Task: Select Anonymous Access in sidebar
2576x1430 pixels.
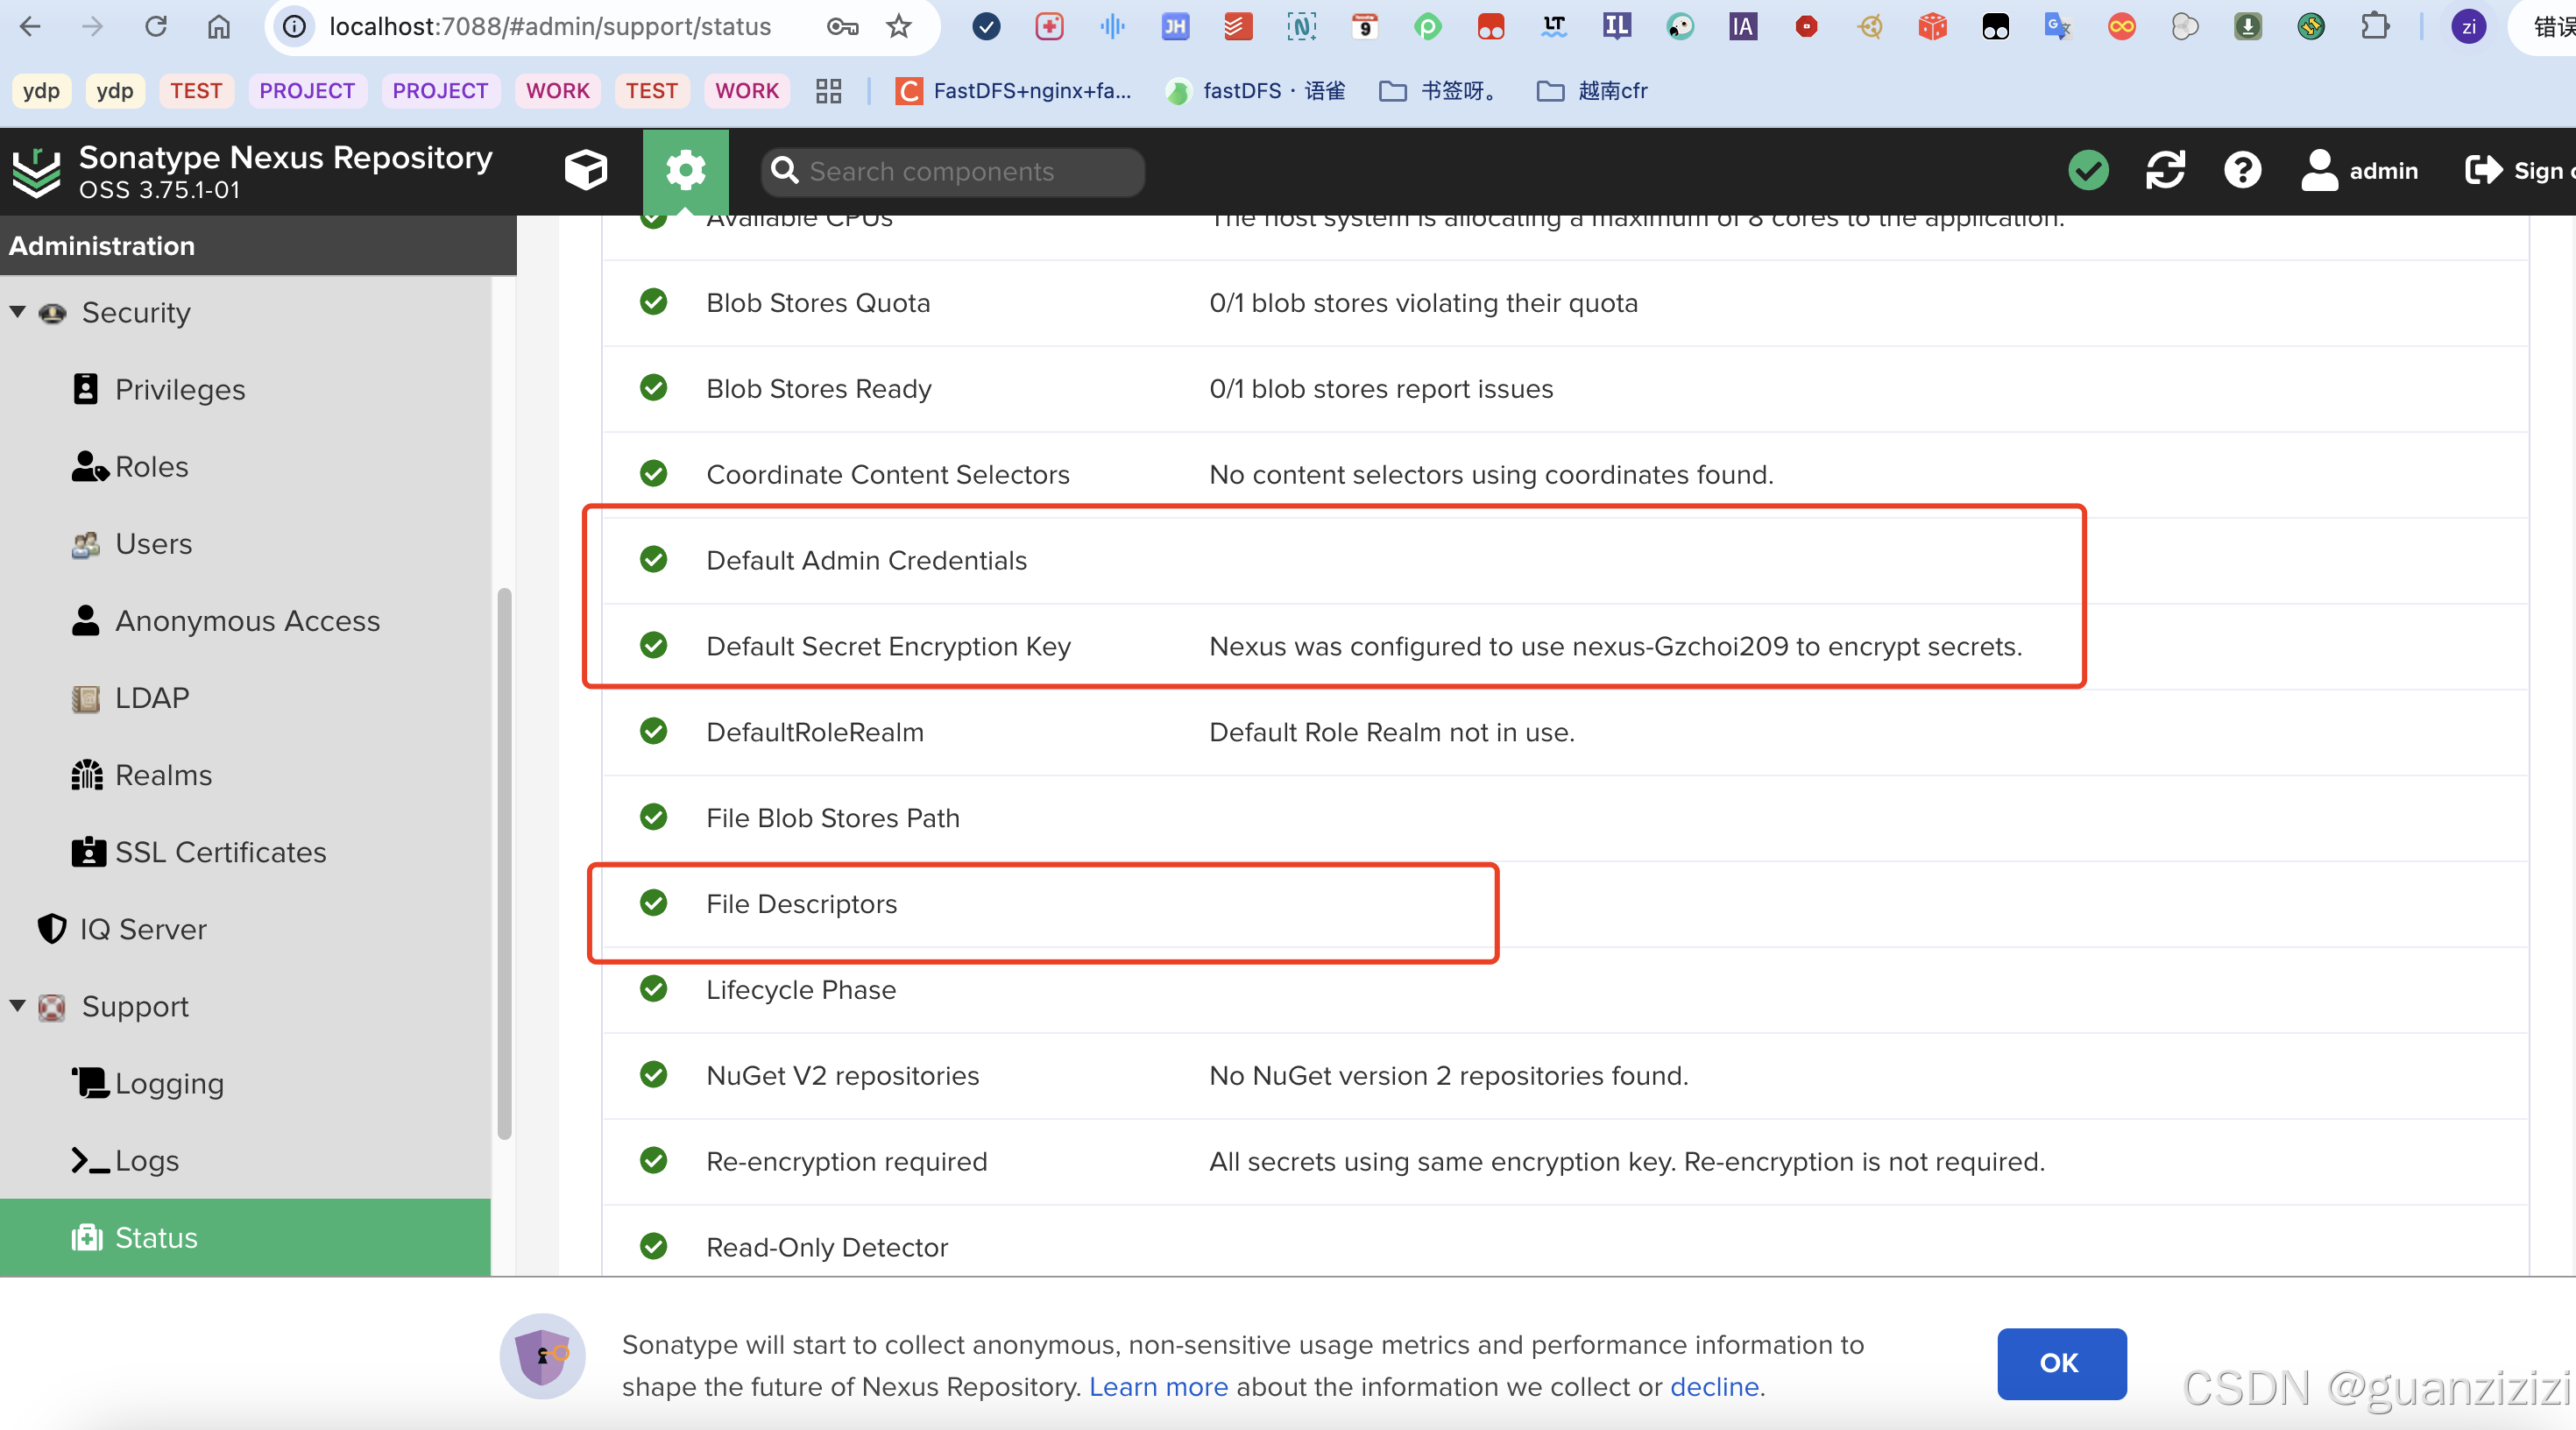Action: click(x=247, y=620)
